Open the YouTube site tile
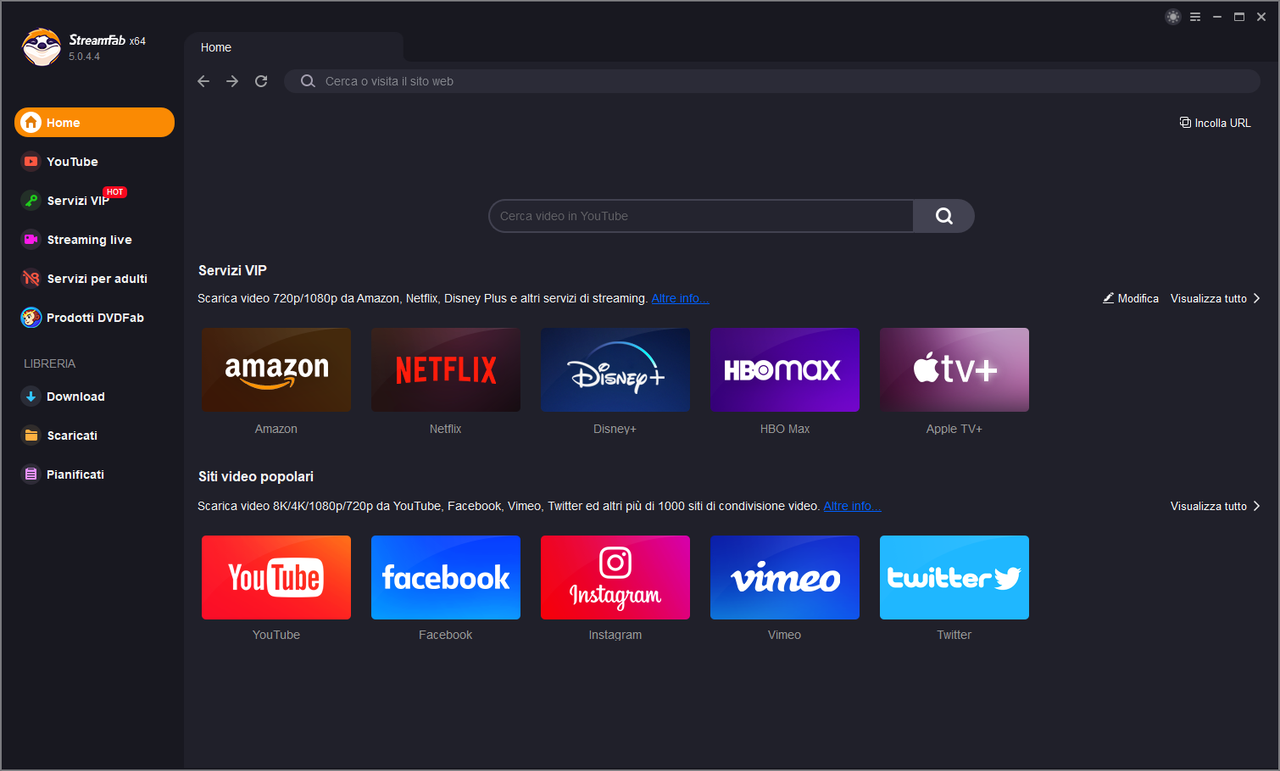The height and width of the screenshot is (771, 1280). (x=276, y=577)
